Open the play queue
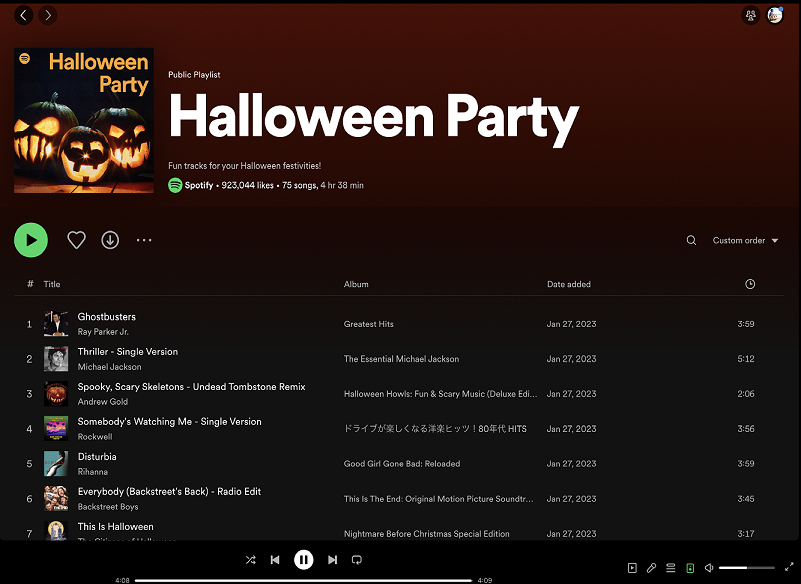Image resolution: width=801 pixels, height=584 pixels. pyautogui.click(x=670, y=567)
